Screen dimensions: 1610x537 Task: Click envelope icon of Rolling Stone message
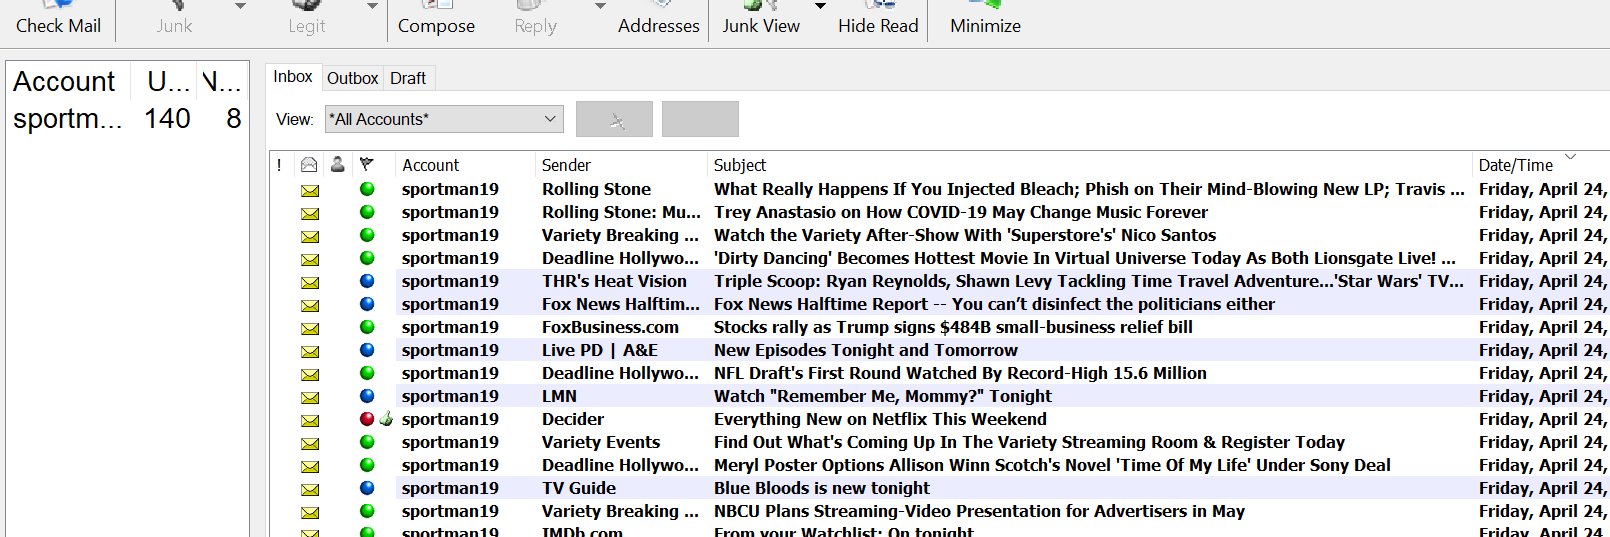click(310, 190)
